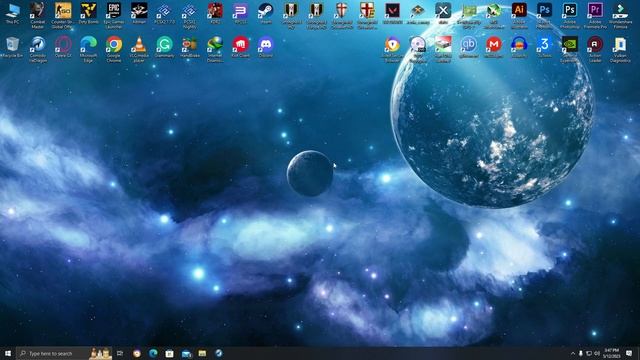Open the Mail app from the taskbar
Screen dimensions: 640x360
(186, 353)
